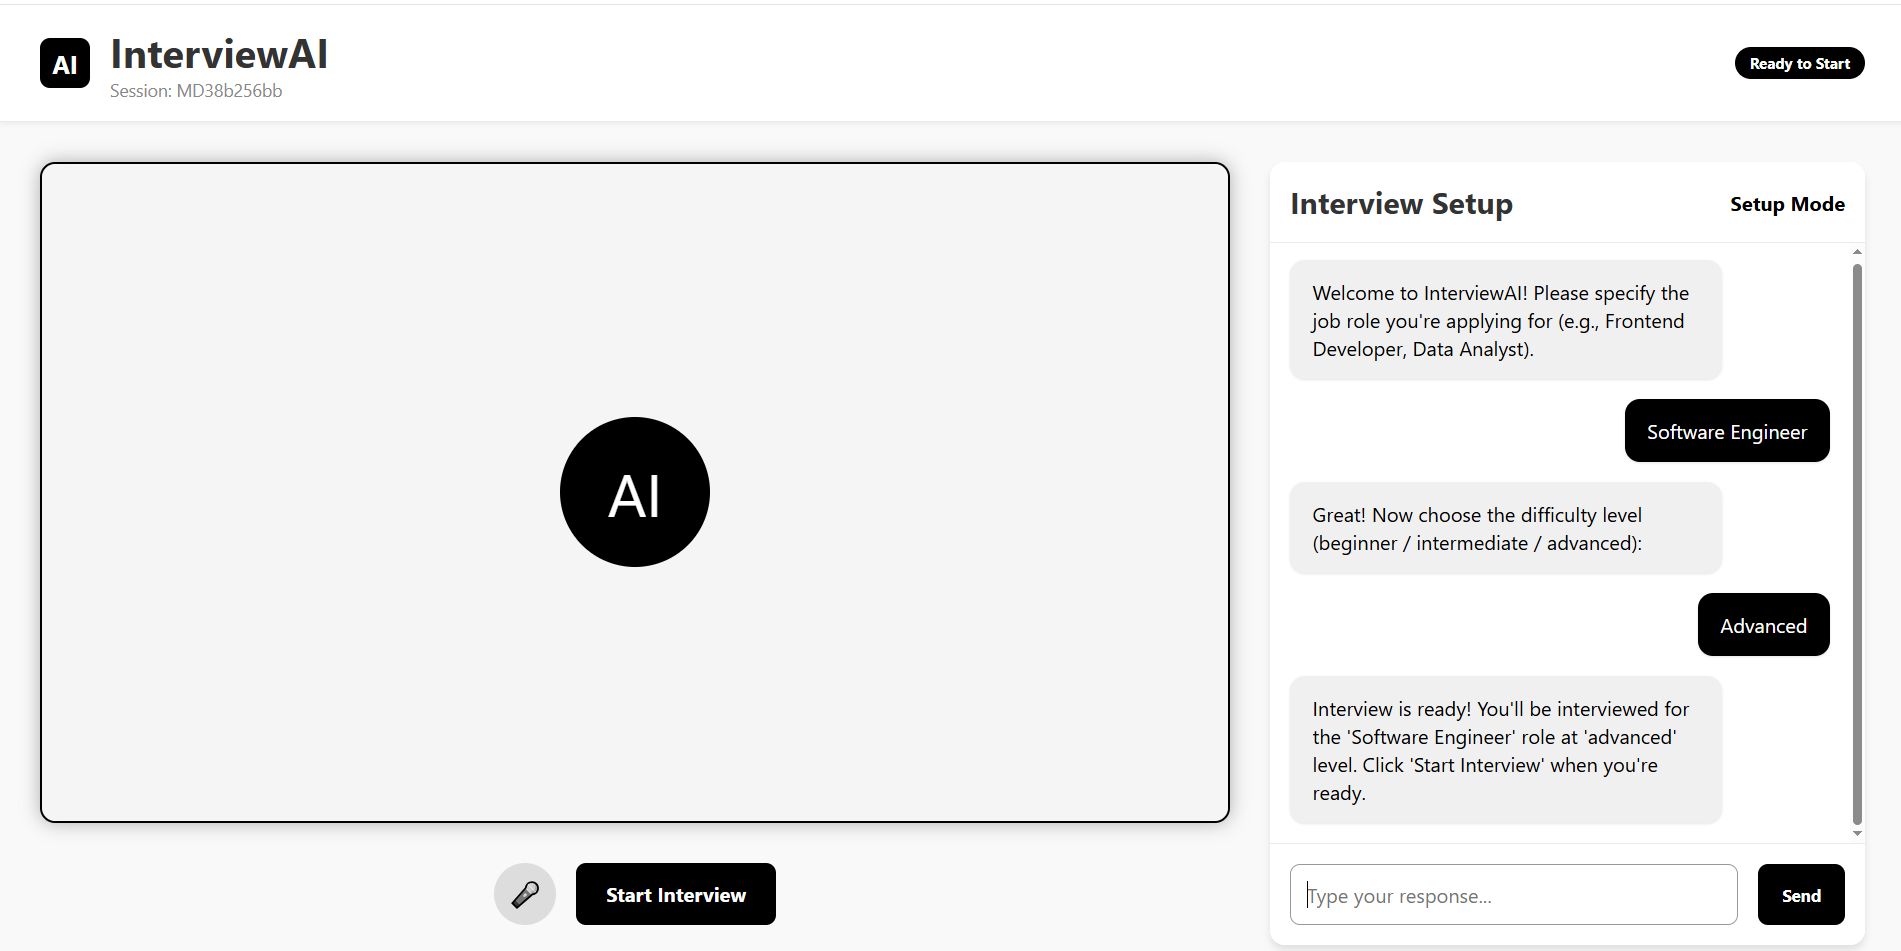Start the interview with Start Interview button
The width and height of the screenshot is (1901, 951).
pyautogui.click(x=676, y=894)
